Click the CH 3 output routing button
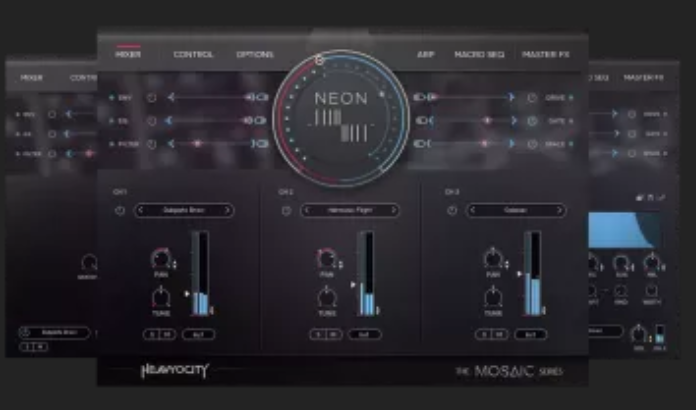The width and height of the screenshot is (696, 410). (x=530, y=335)
